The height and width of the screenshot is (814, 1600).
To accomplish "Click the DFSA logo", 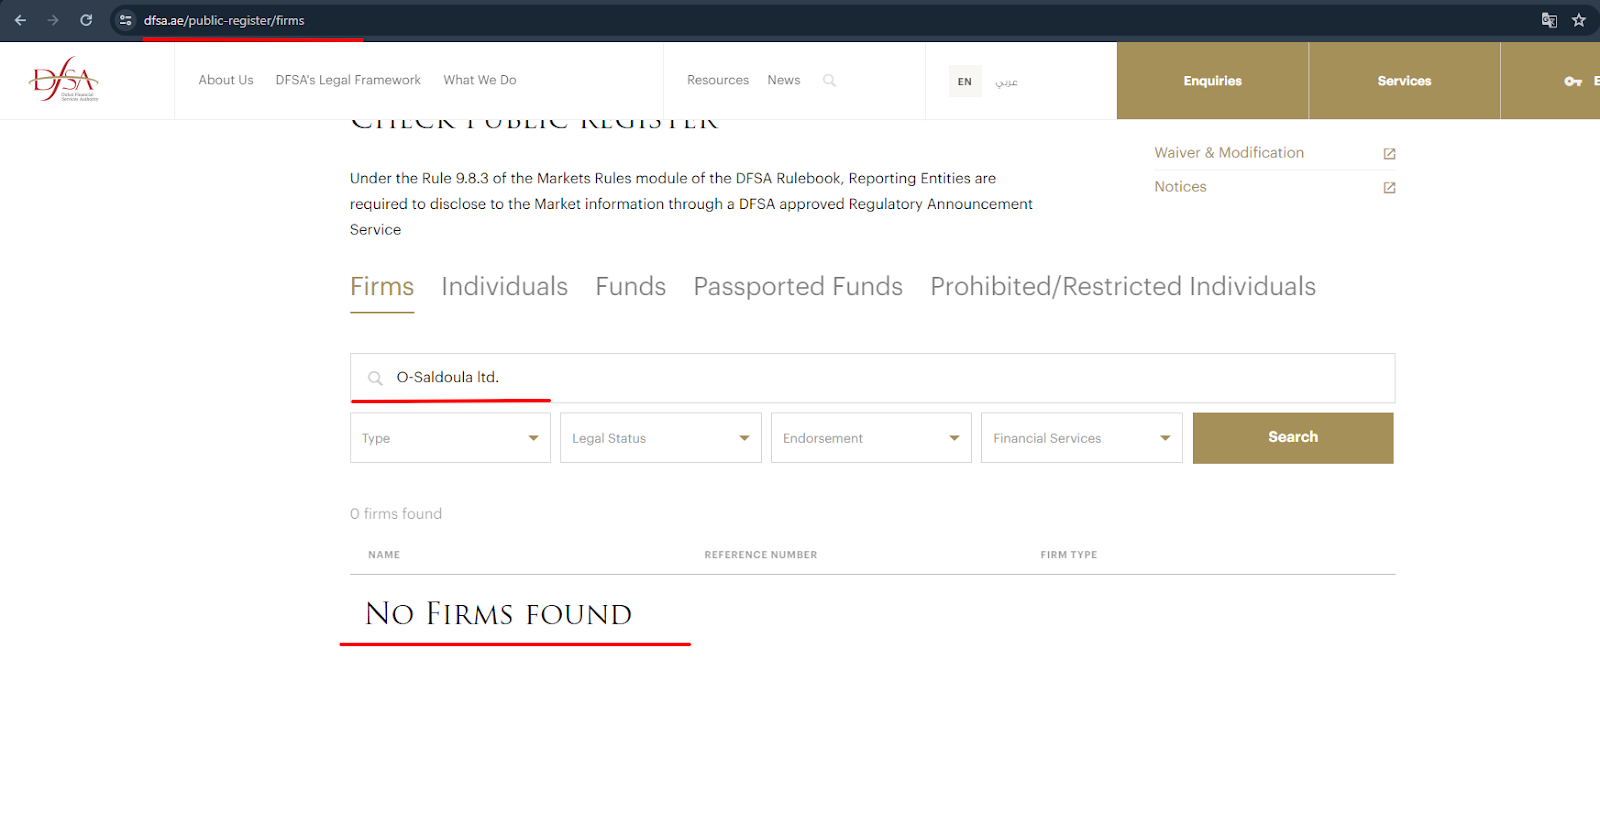I will [x=65, y=79].
